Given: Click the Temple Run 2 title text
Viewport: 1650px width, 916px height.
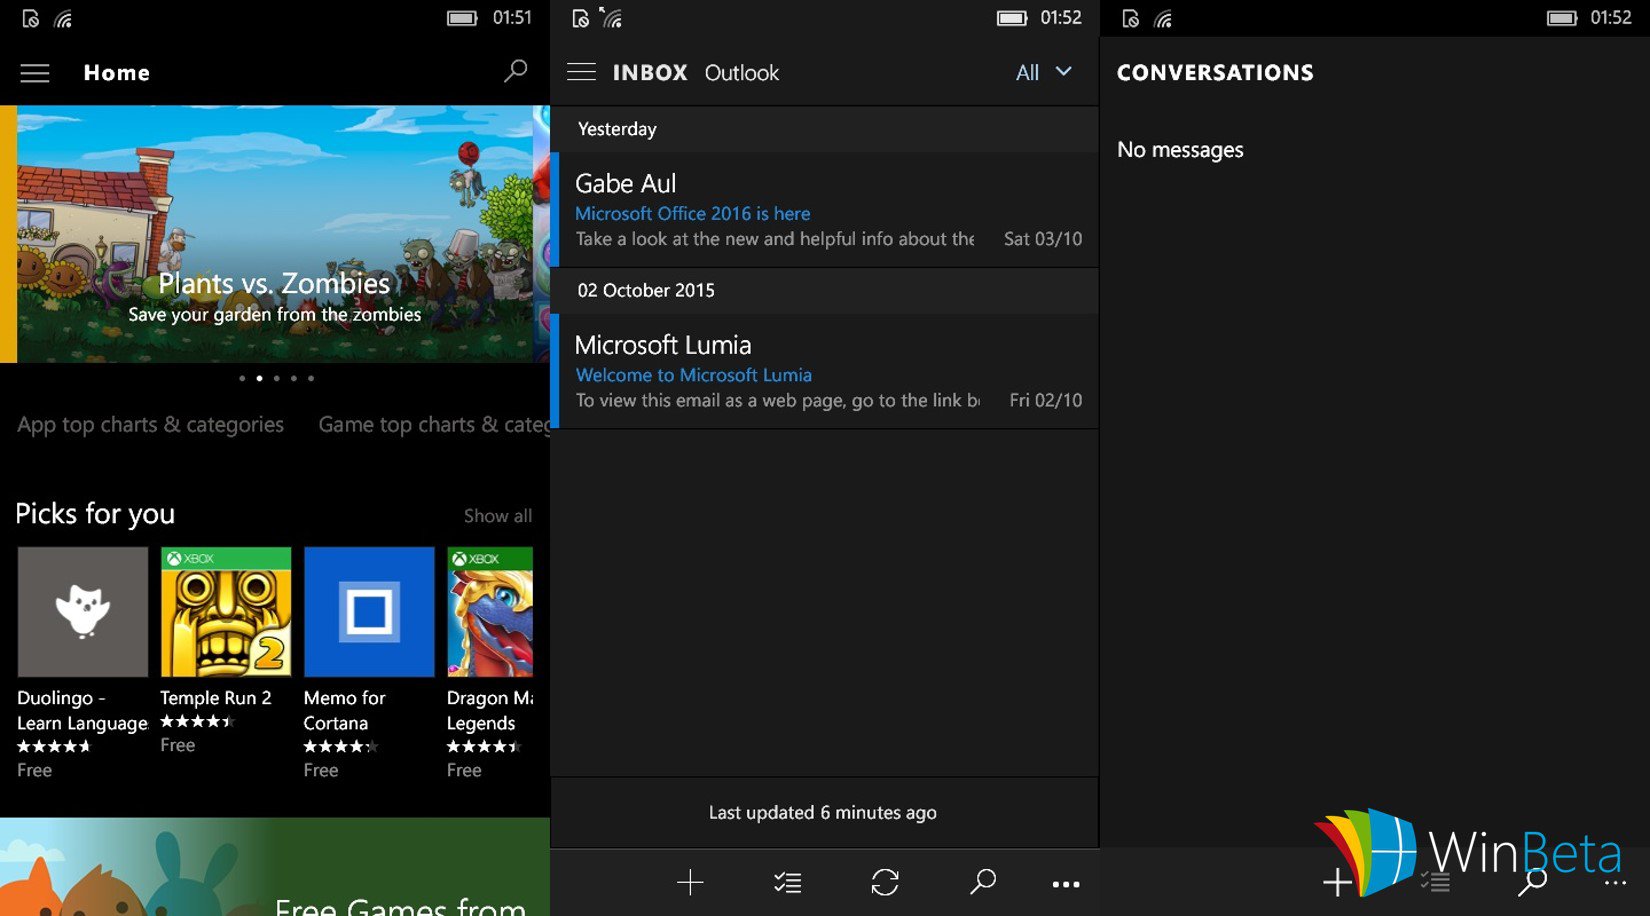Looking at the screenshot, I should click(x=216, y=698).
